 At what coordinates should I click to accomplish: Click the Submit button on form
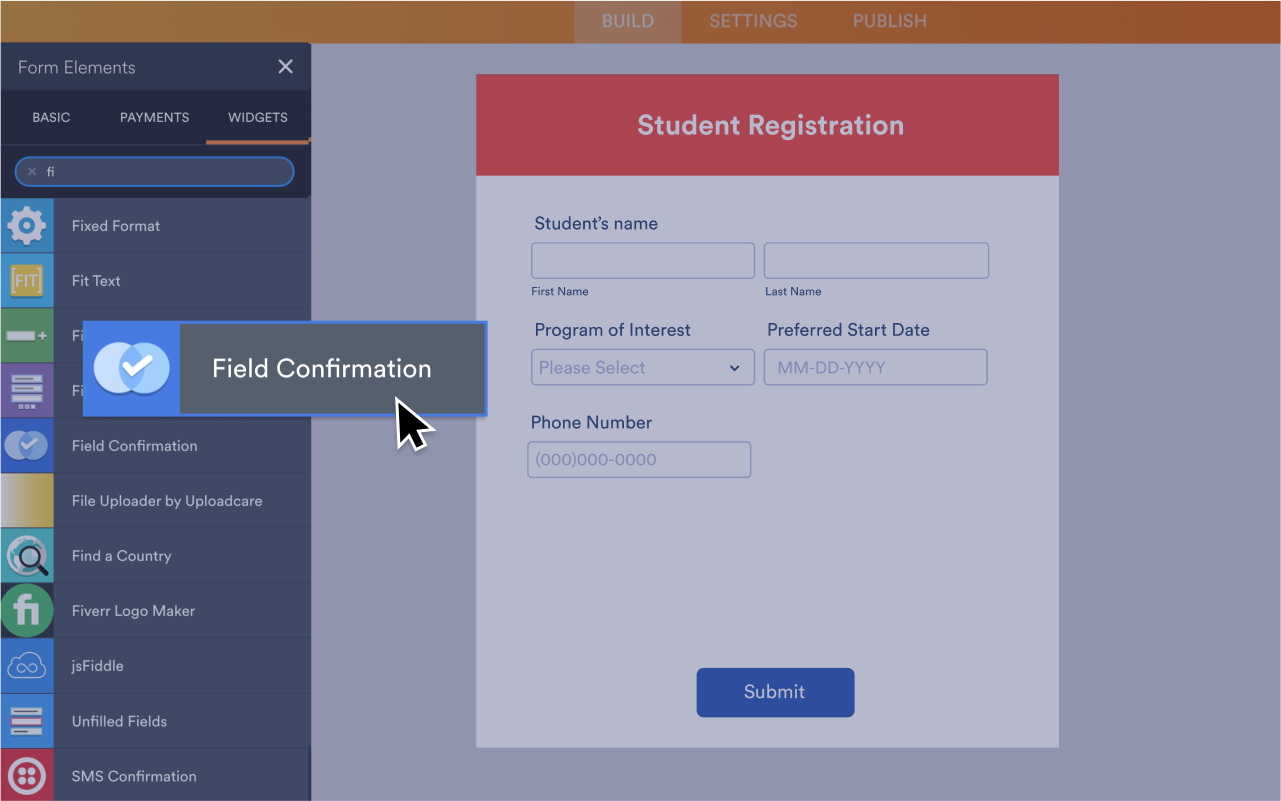pyautogui.click(x=775, y=692)
